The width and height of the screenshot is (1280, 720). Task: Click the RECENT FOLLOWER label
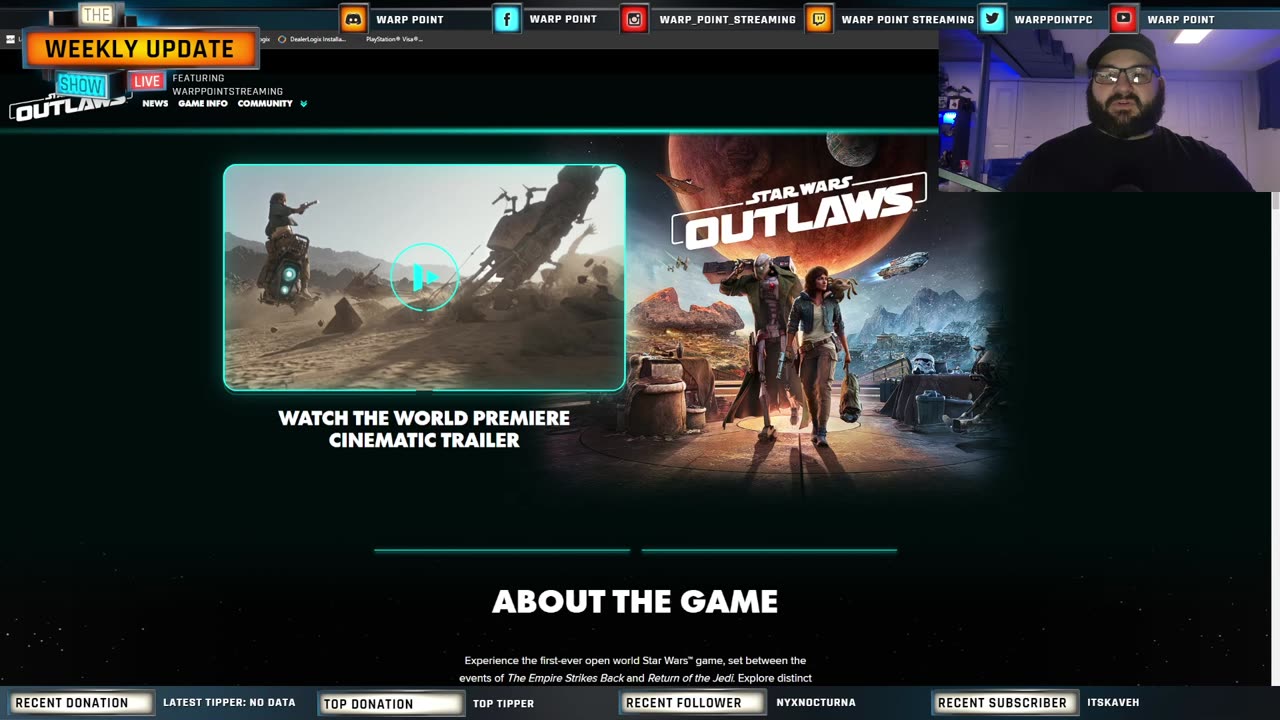coord(692,703)
